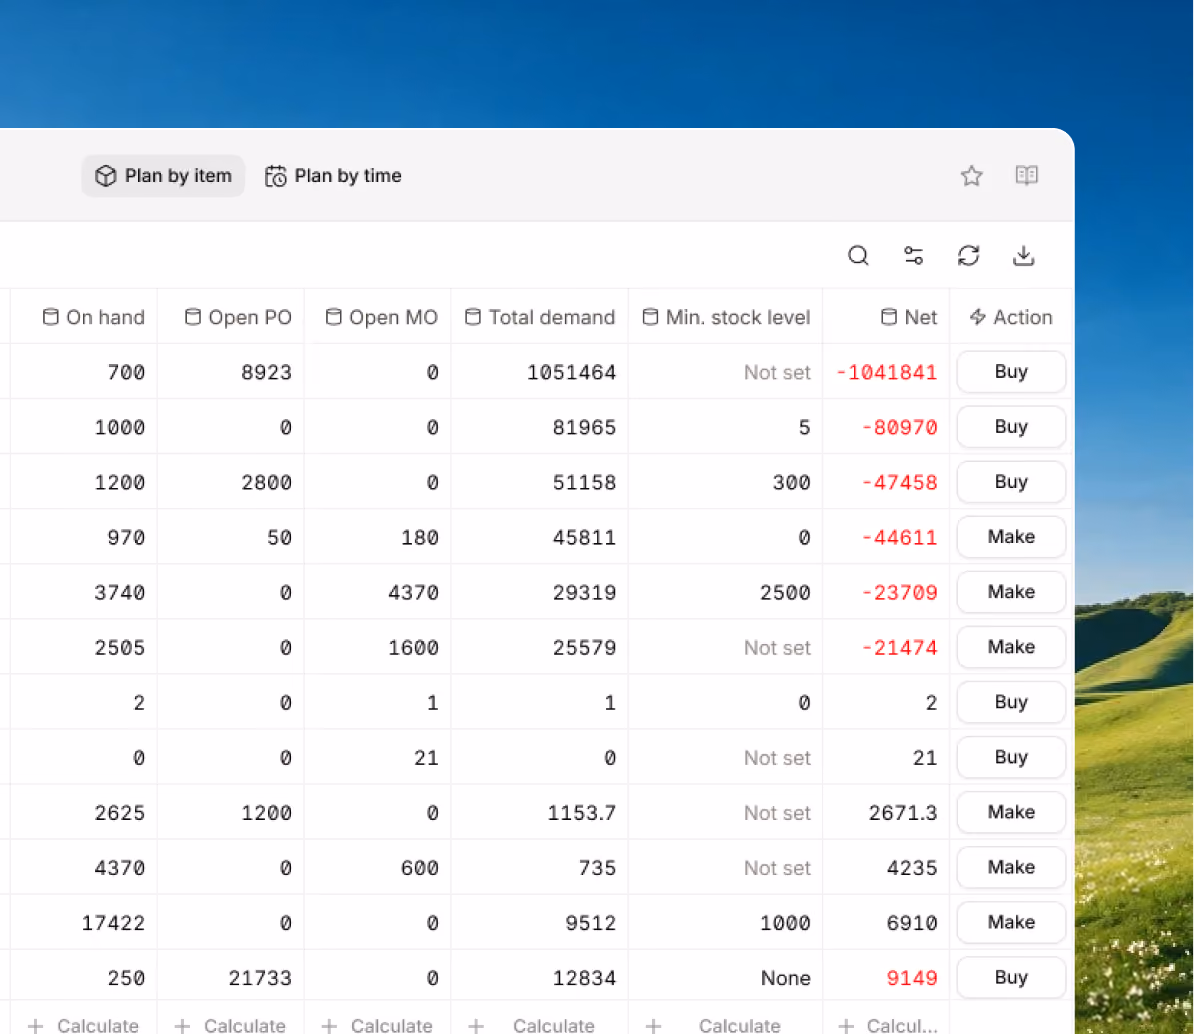Select Not set in the 1051464 demand row
The height and width of the screenshot is (1034, 1194).
(777, 372)
